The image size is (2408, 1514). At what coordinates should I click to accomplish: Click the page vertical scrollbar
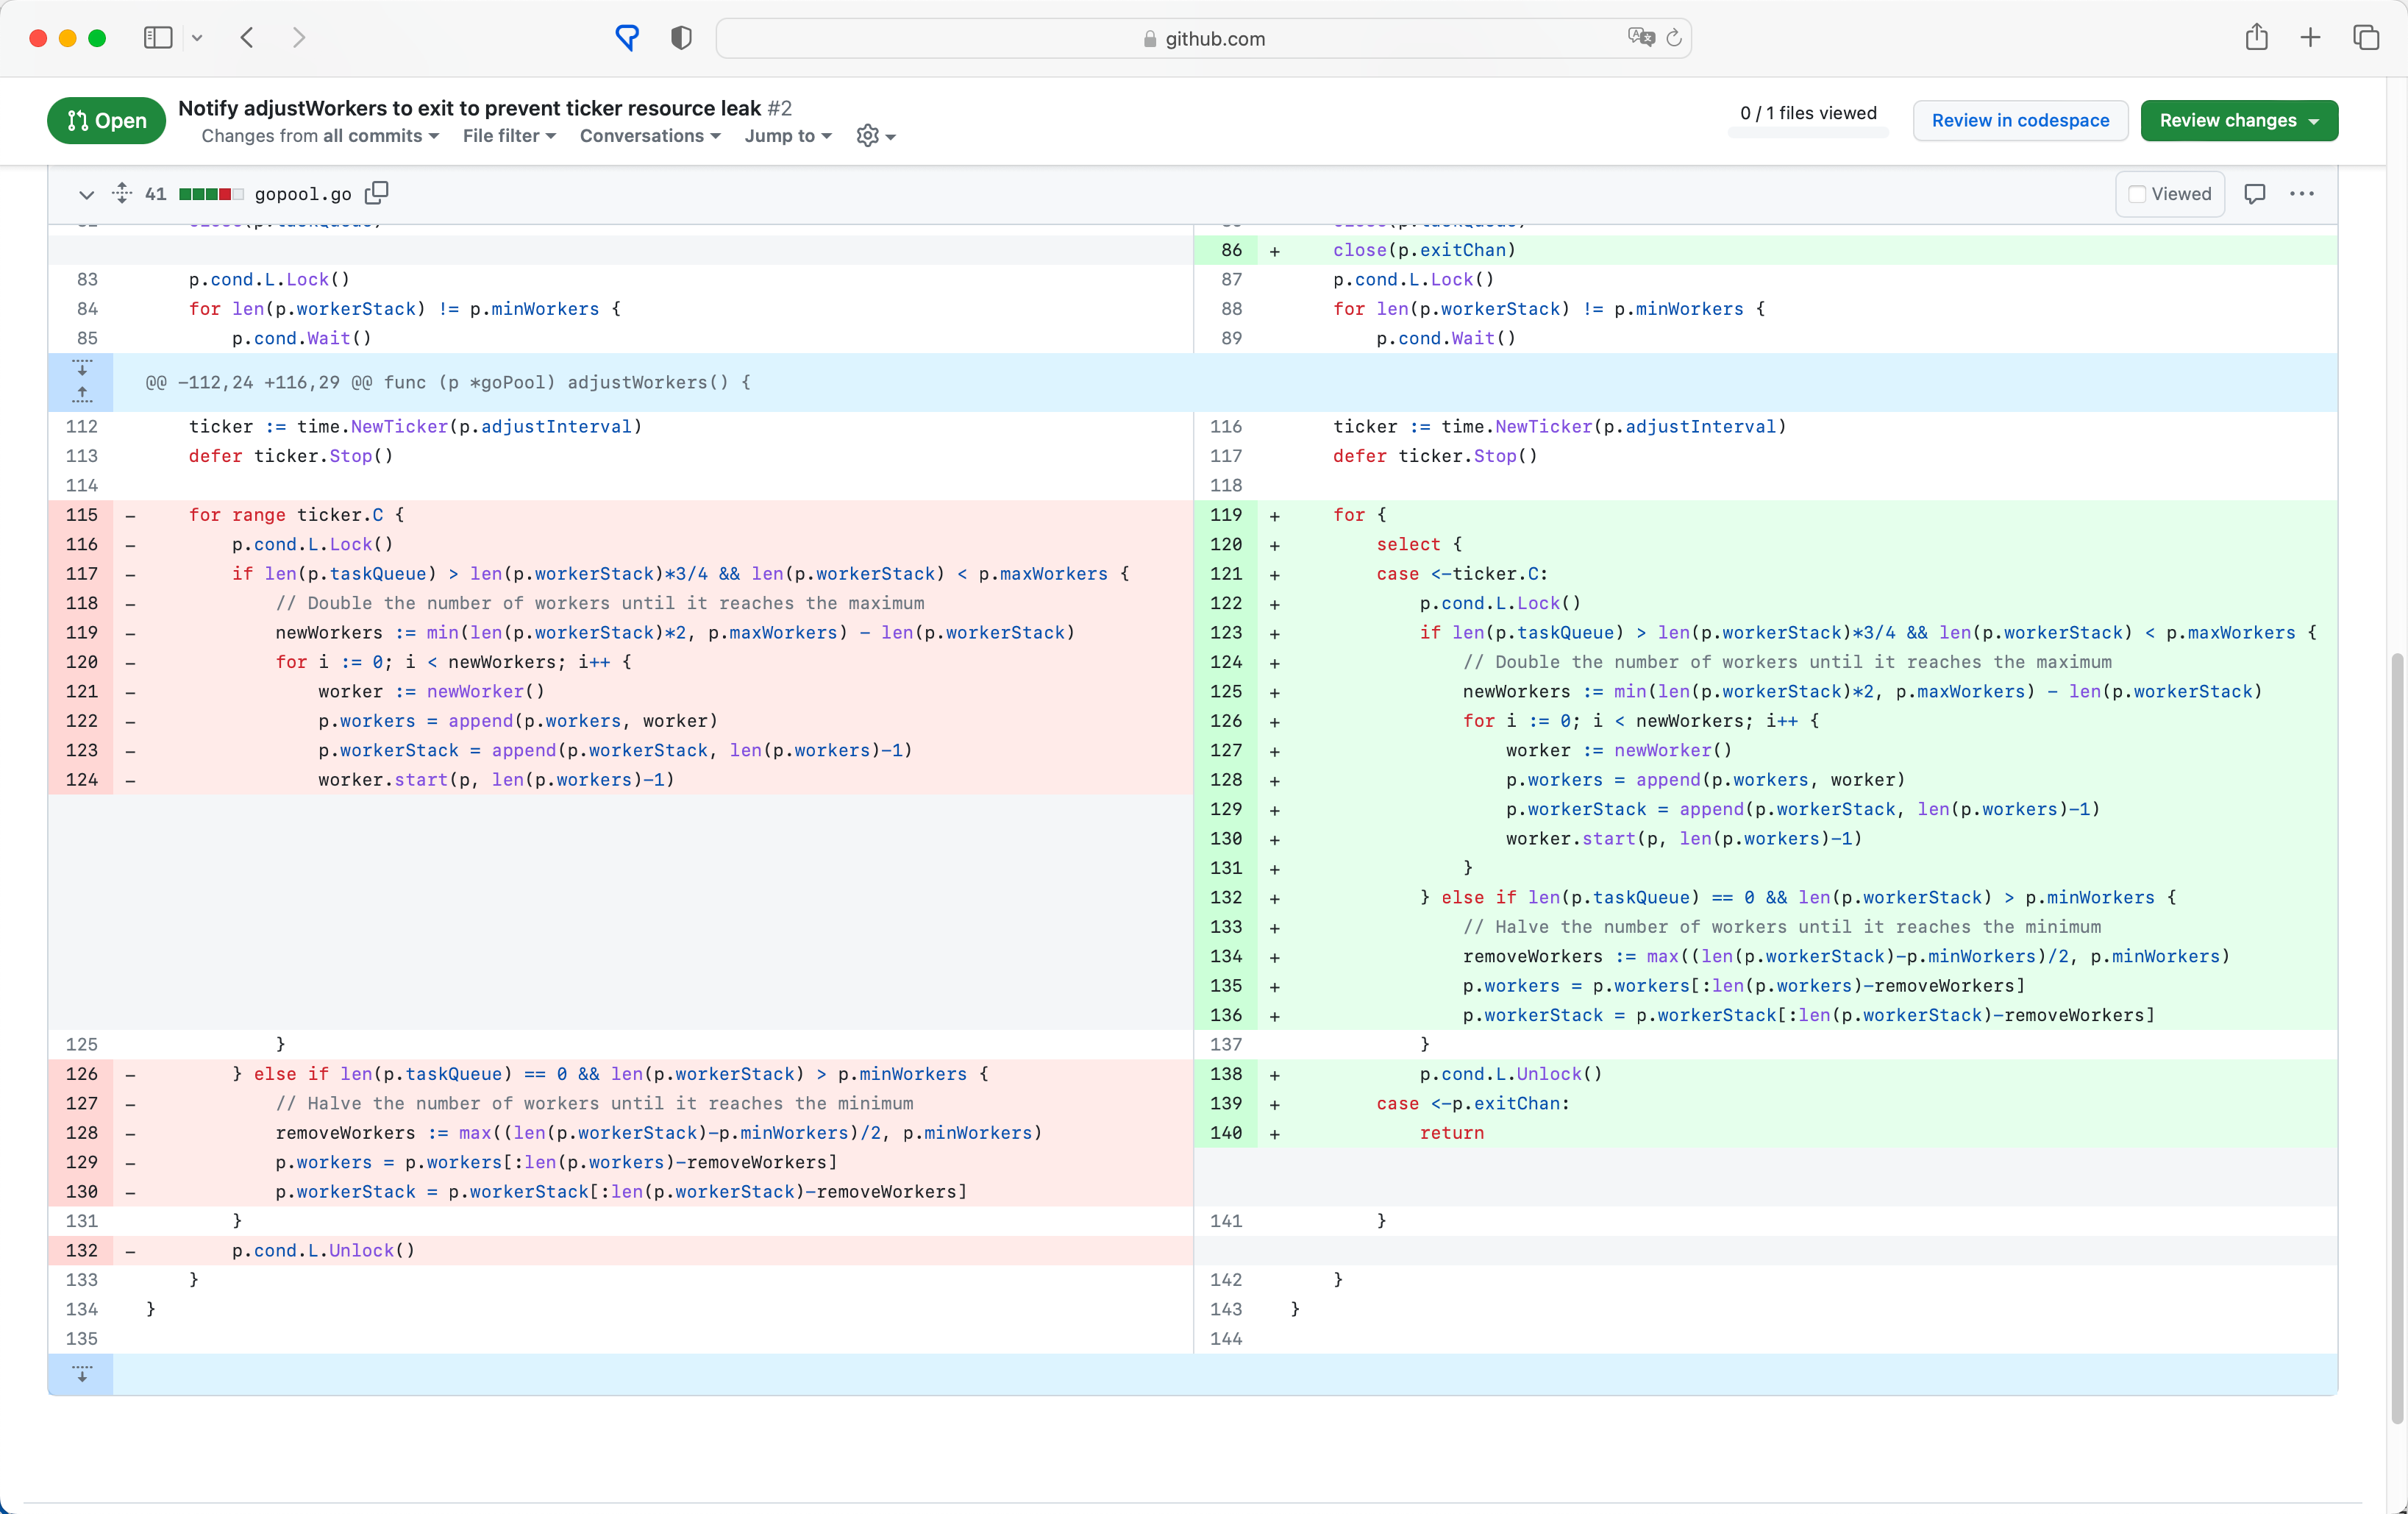(2396, 1037)
